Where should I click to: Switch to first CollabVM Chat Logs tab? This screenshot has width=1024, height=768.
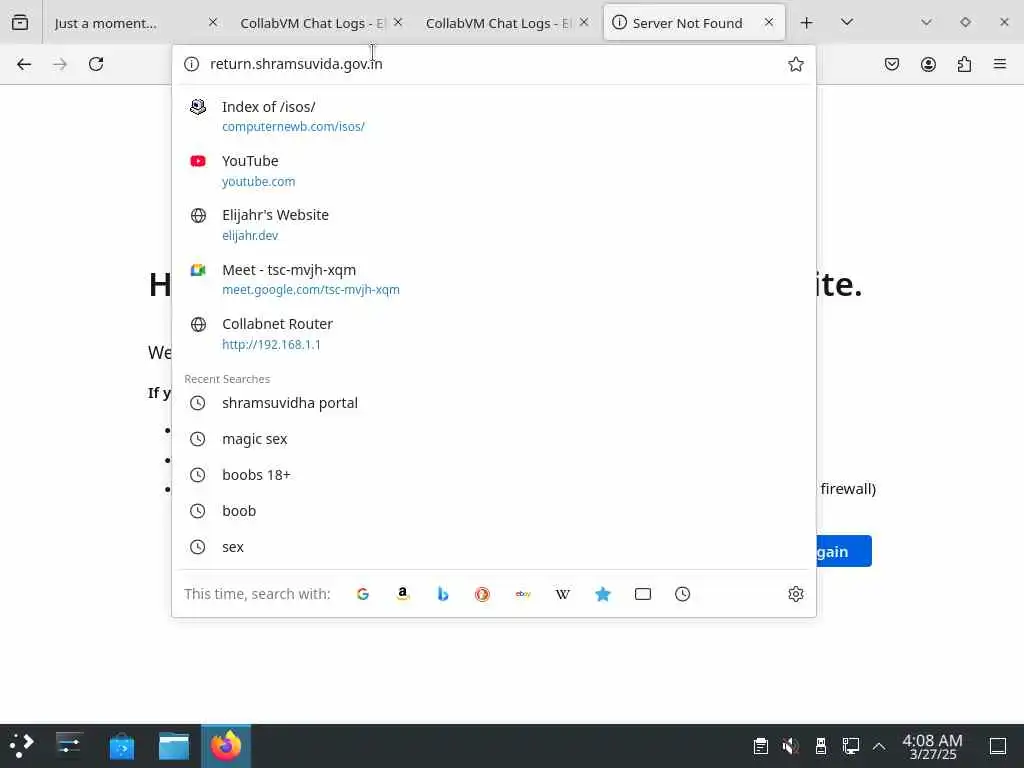[321, 23]
